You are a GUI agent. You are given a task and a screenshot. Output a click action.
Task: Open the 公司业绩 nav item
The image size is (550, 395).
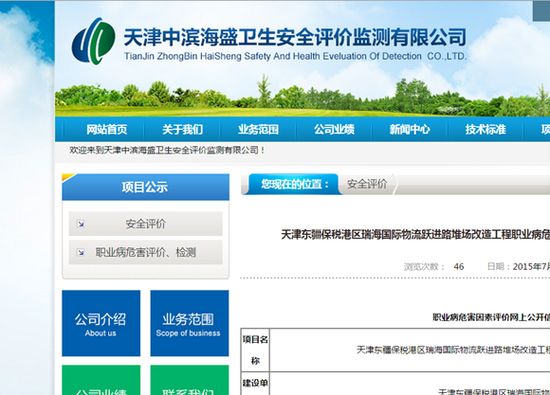tap(334, 129)
